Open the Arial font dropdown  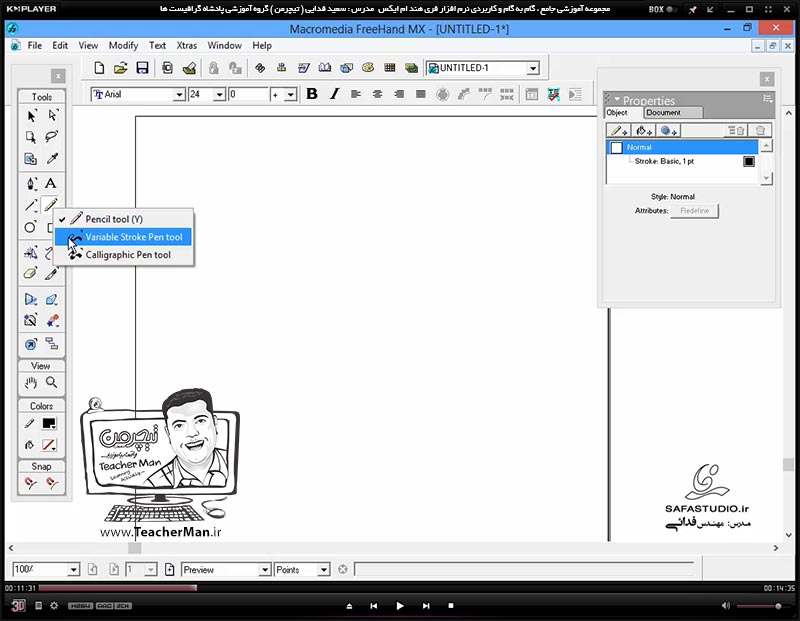click(179, 95)
